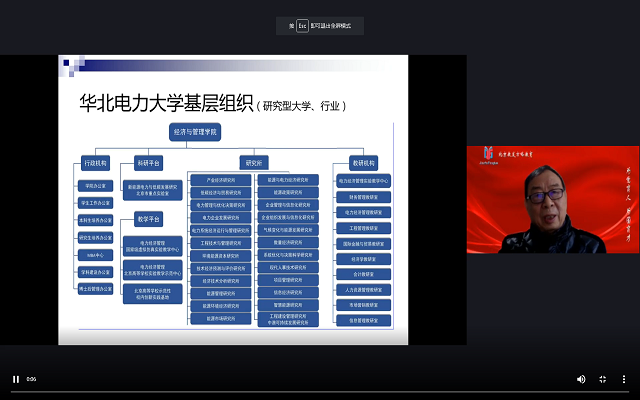Image resolution: width=640 pixels, height=400 pixels.
Task: Click the 学科建设办公室 box
Action: 96,272
